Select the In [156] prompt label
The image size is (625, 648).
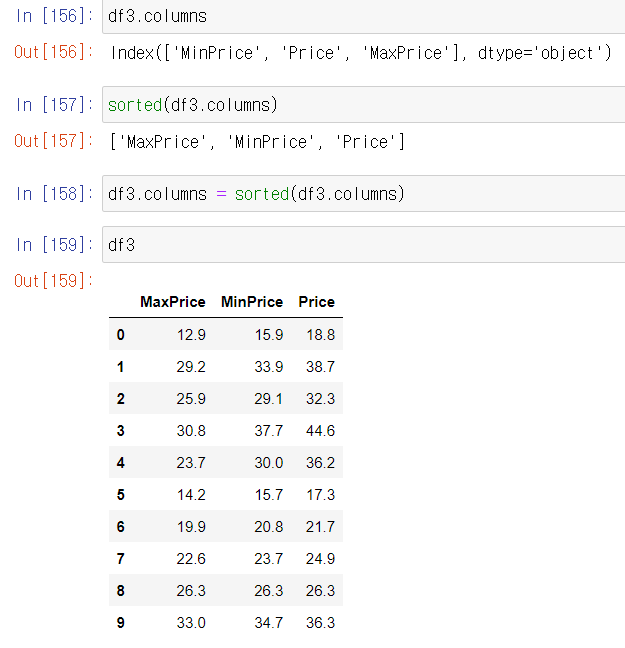(54, 17)
